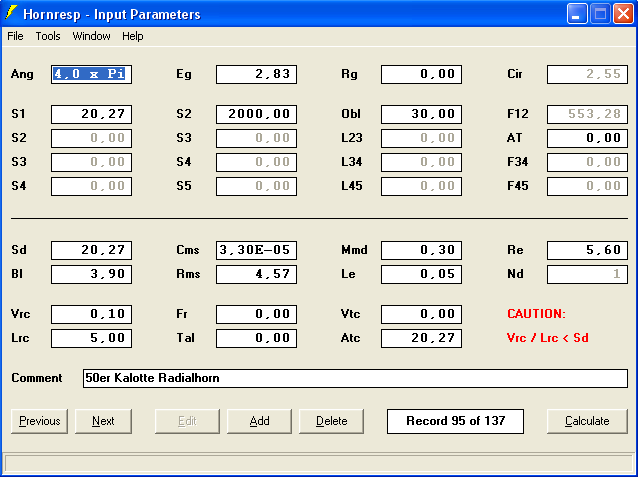This screenshot has height=477, width=638.
Task: Click the Vrc field showing 0,10
Action: click(x=92, y=314)
